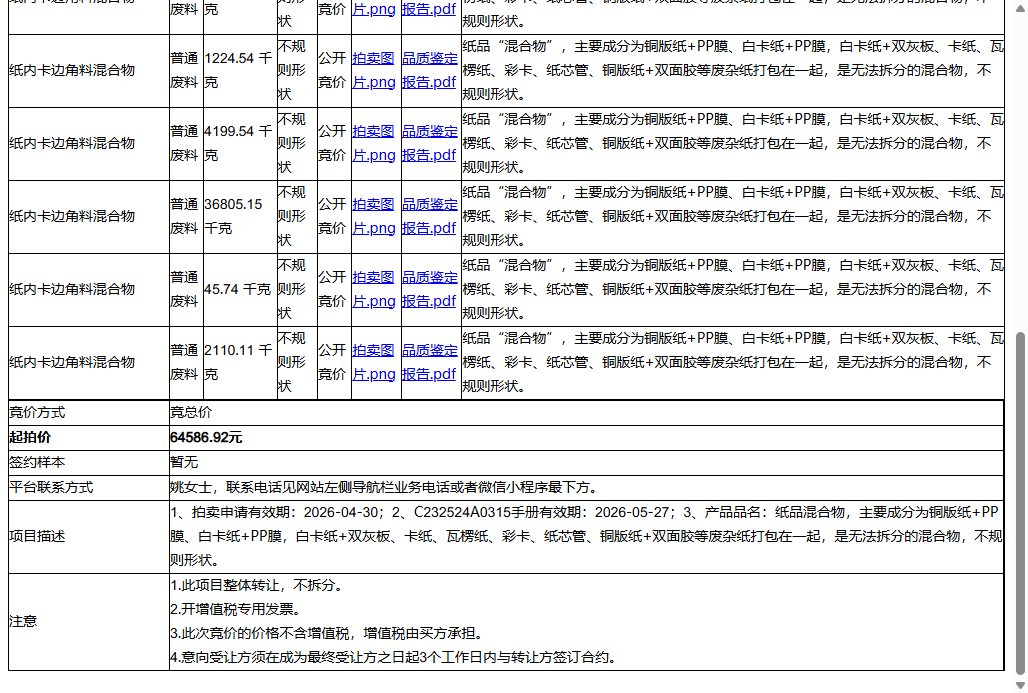Click note 2.开增值税专用发票

click(235, 609)
